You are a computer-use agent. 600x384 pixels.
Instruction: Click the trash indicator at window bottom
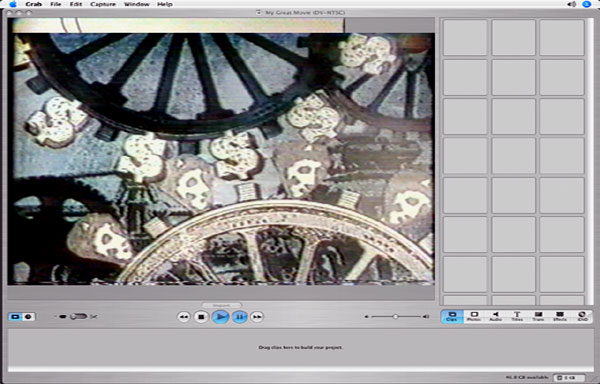coord(570,378)
